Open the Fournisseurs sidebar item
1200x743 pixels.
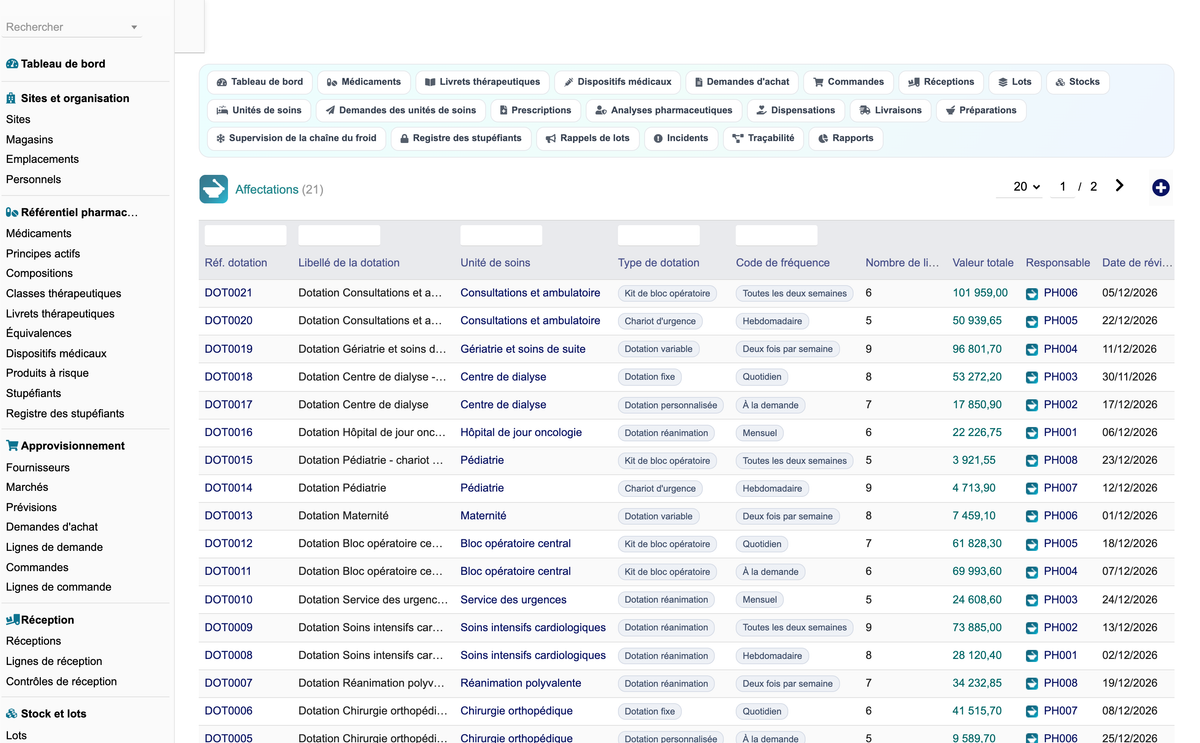[x=38, y=467]
